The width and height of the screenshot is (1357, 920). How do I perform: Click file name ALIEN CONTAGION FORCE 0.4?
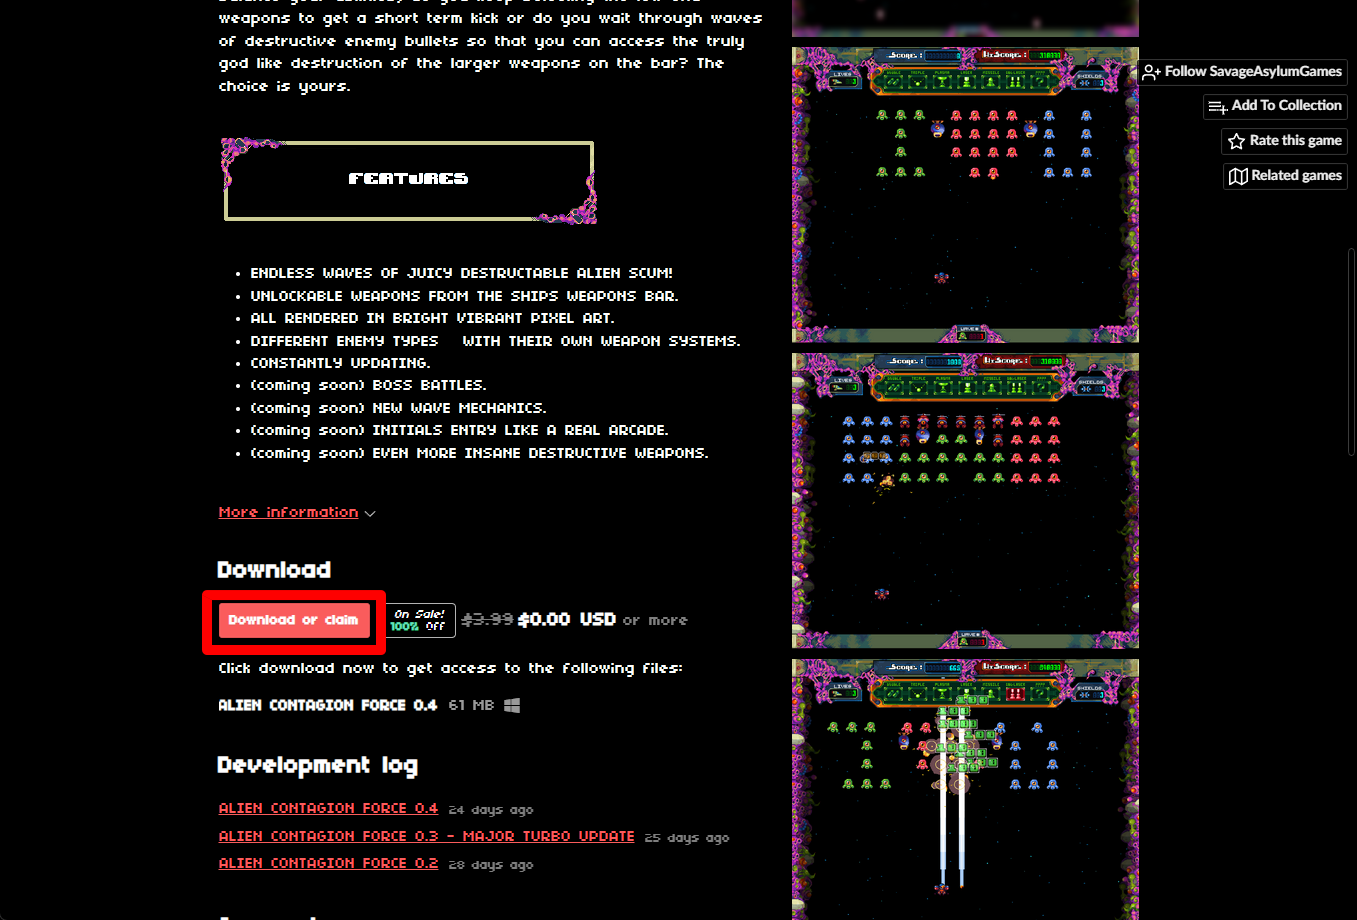tap(328, 705)
